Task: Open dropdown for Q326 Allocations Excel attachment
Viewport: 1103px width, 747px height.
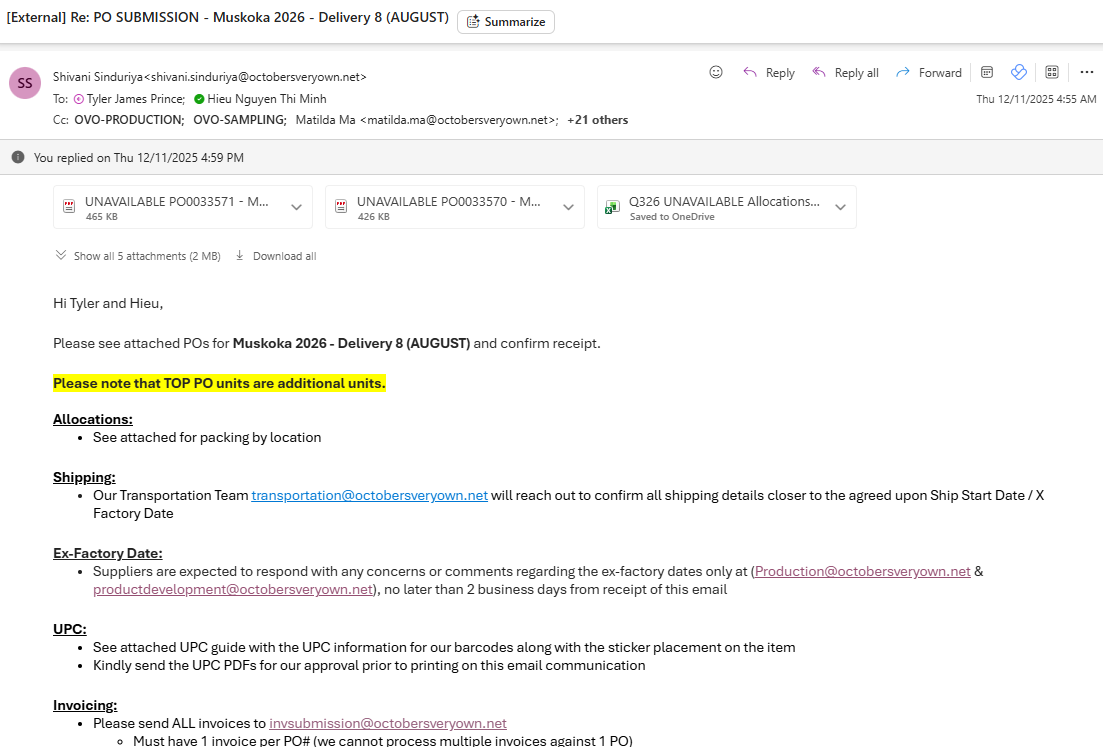Action: pos(840,207)
